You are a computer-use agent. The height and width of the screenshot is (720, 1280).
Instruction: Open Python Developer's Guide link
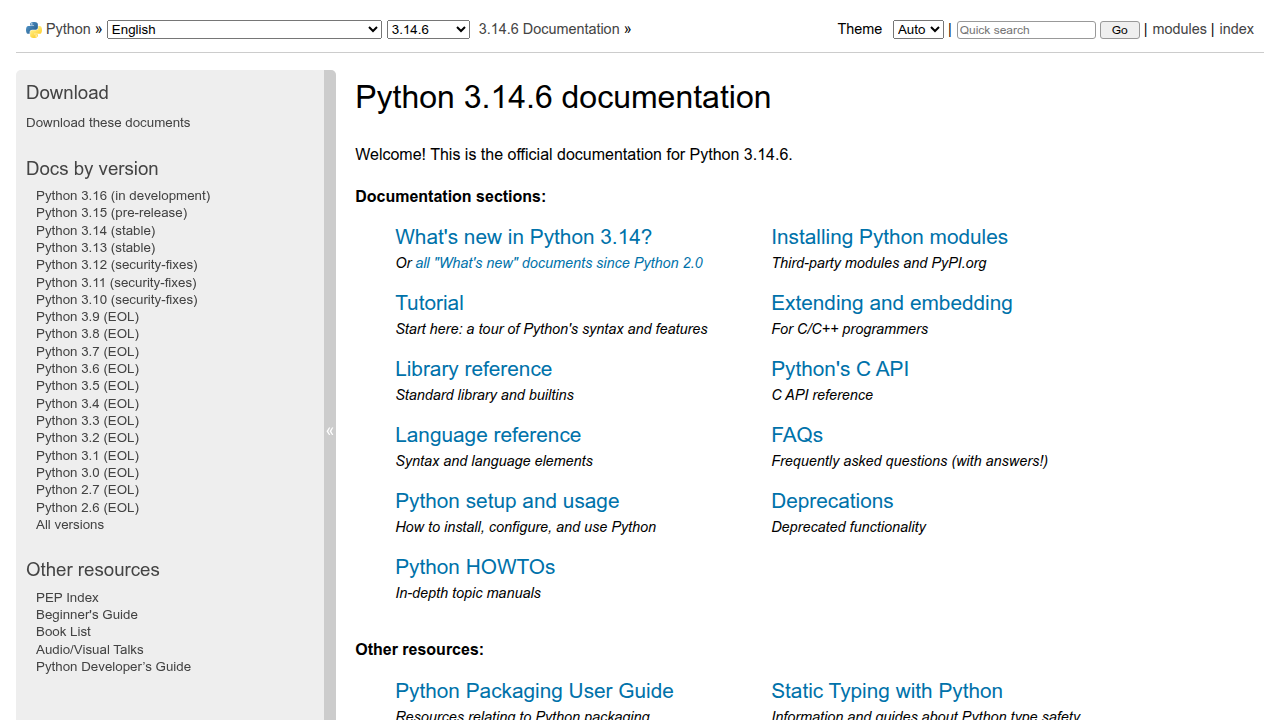pyautogui.click(x=113, y=667)
